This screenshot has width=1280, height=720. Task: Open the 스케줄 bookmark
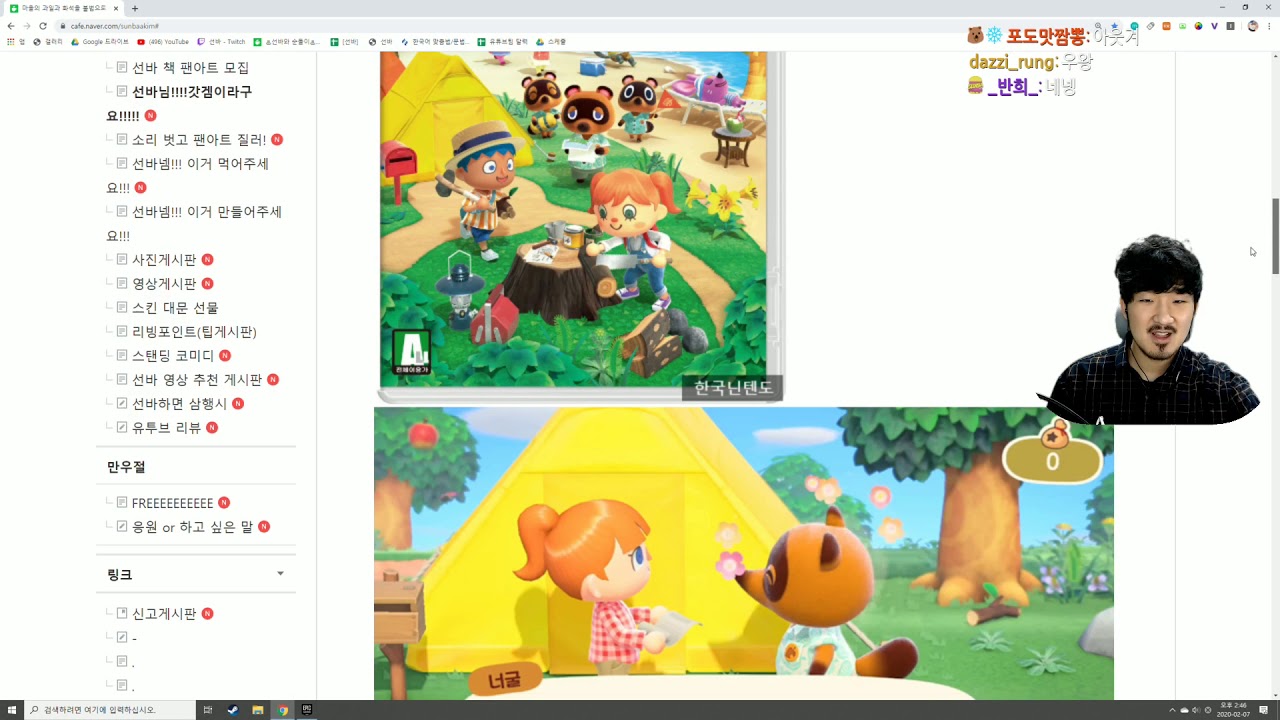[551, 42]
